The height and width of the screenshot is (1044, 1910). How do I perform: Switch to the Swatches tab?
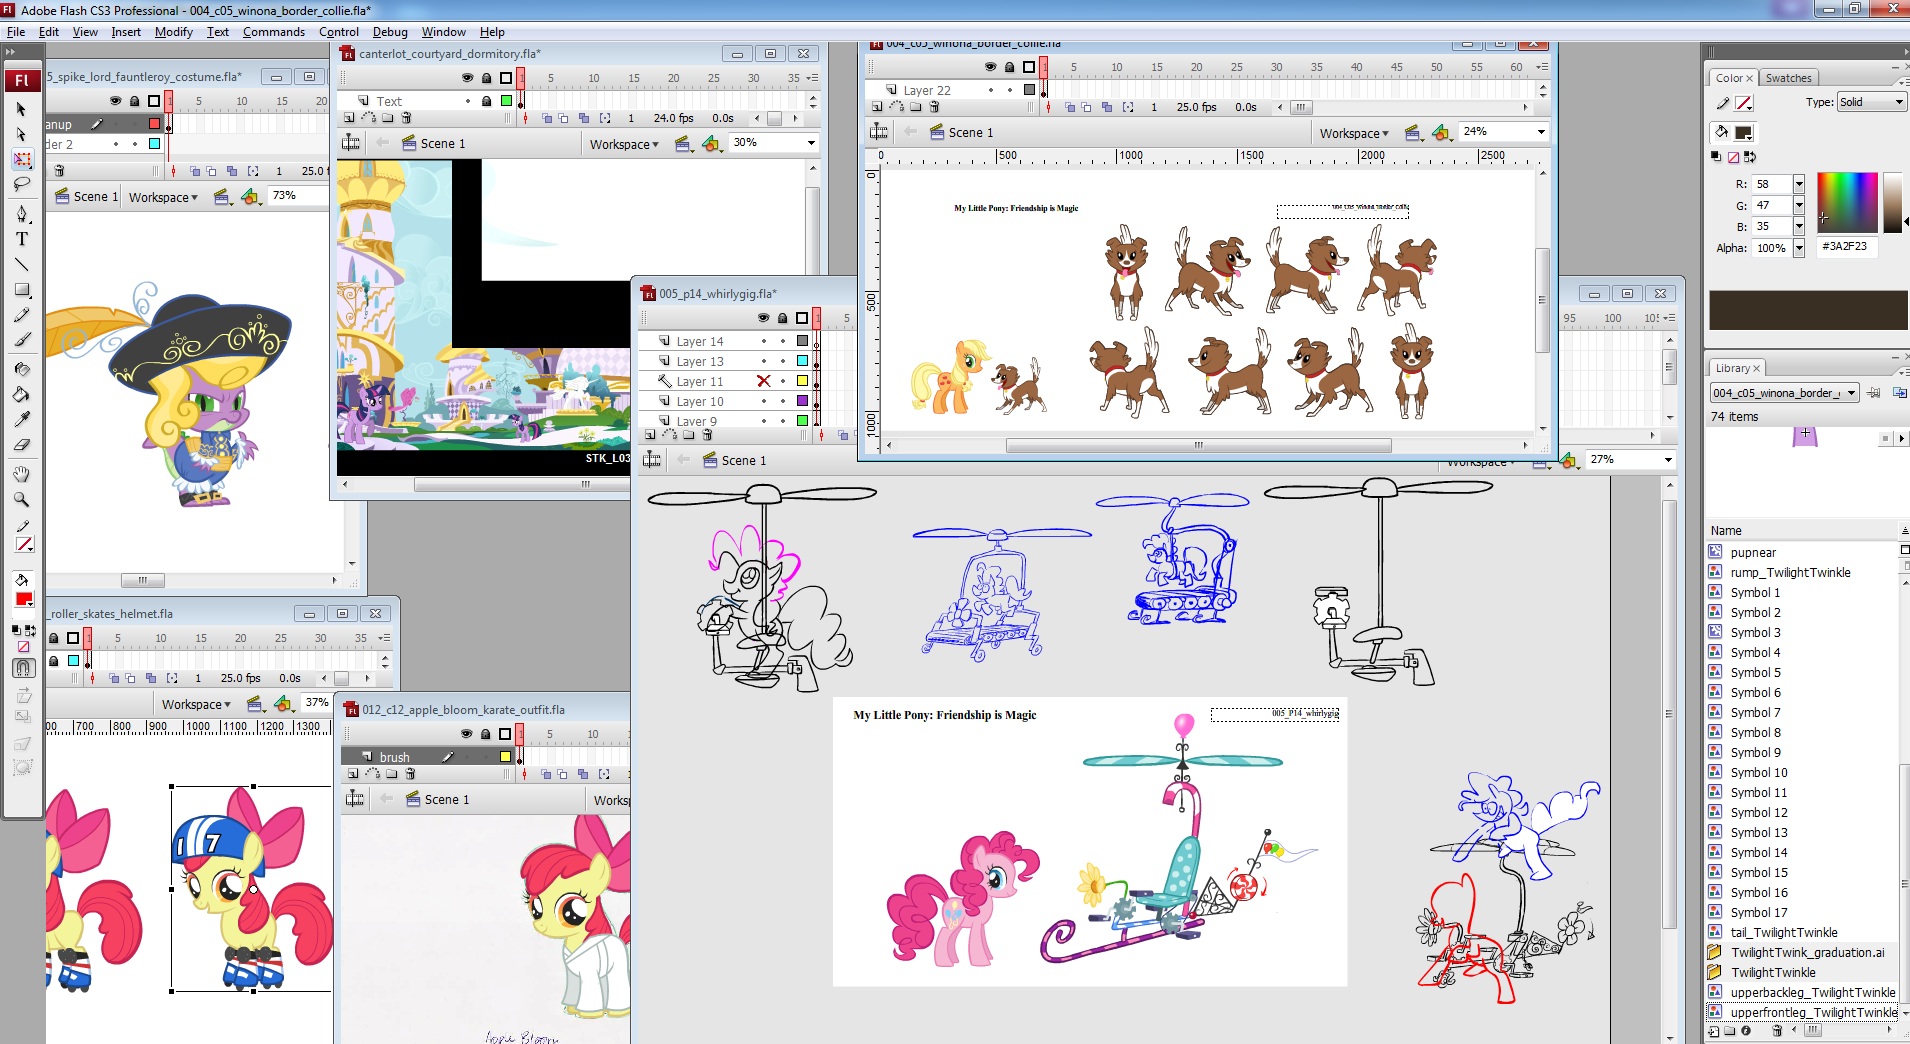pos(1788,78)
